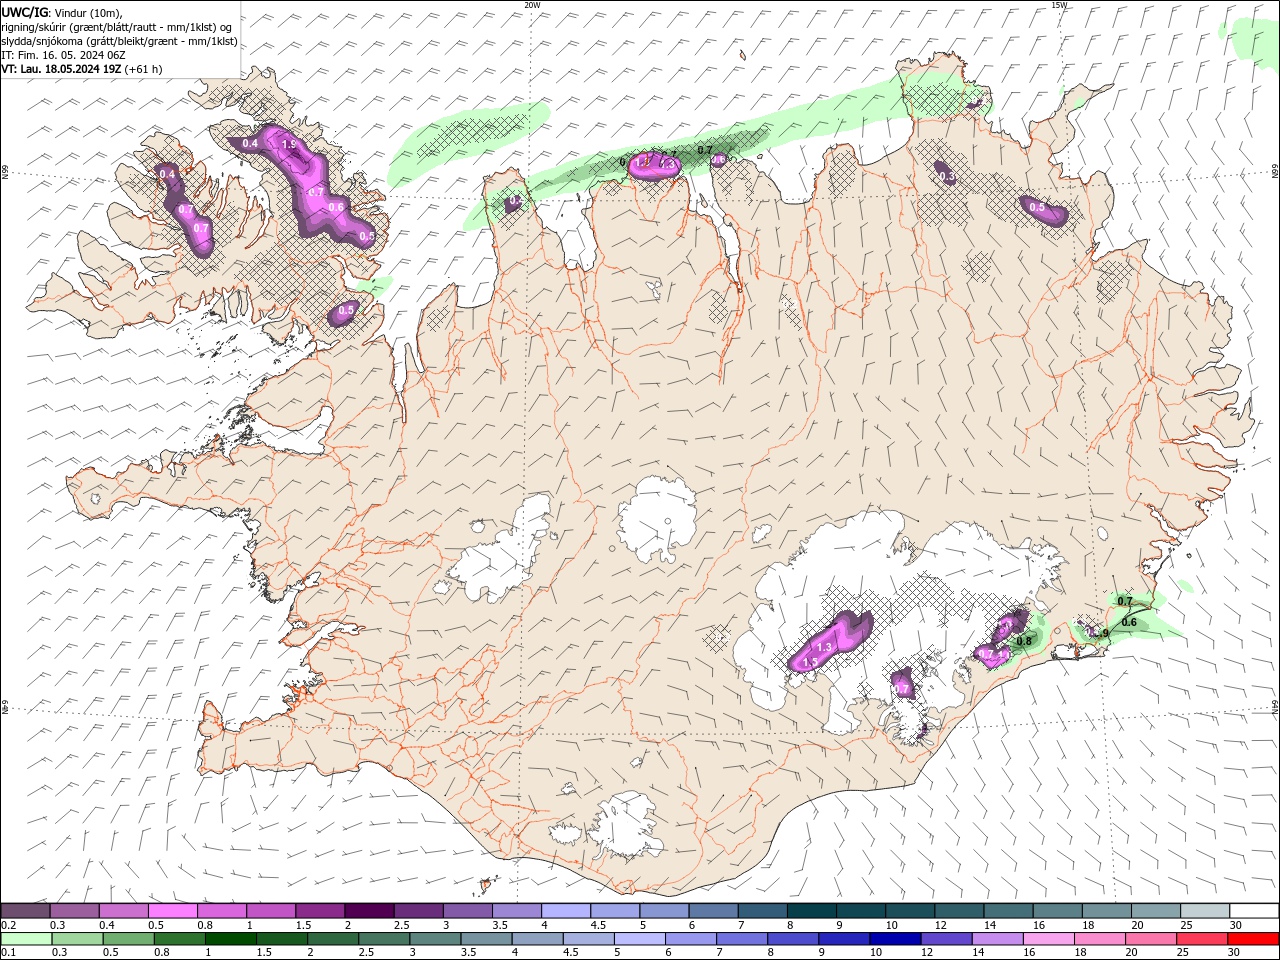Select the '10' label of the lower legend row

click(875, 953)
